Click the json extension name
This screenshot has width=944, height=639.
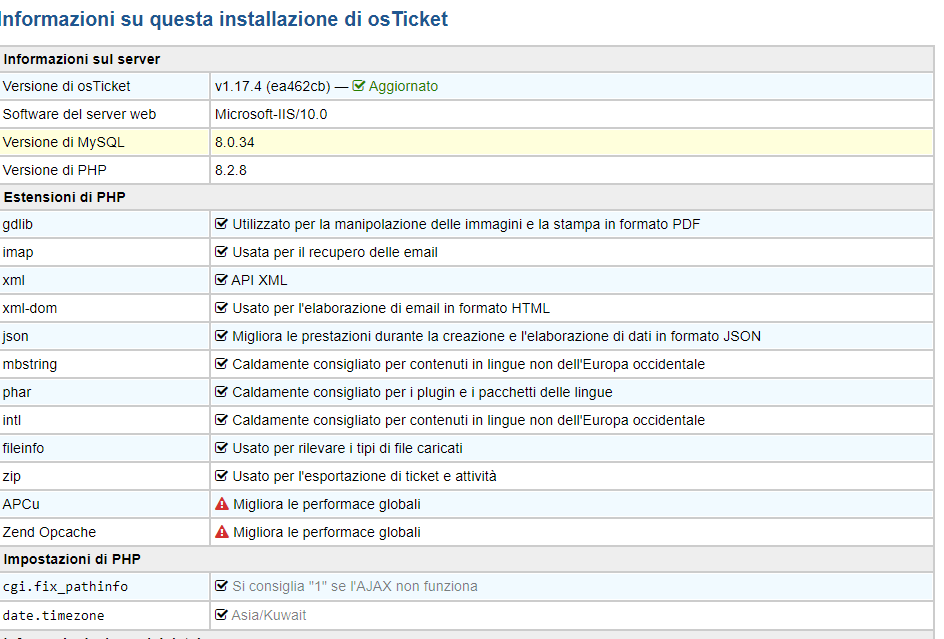pos(16,336)
